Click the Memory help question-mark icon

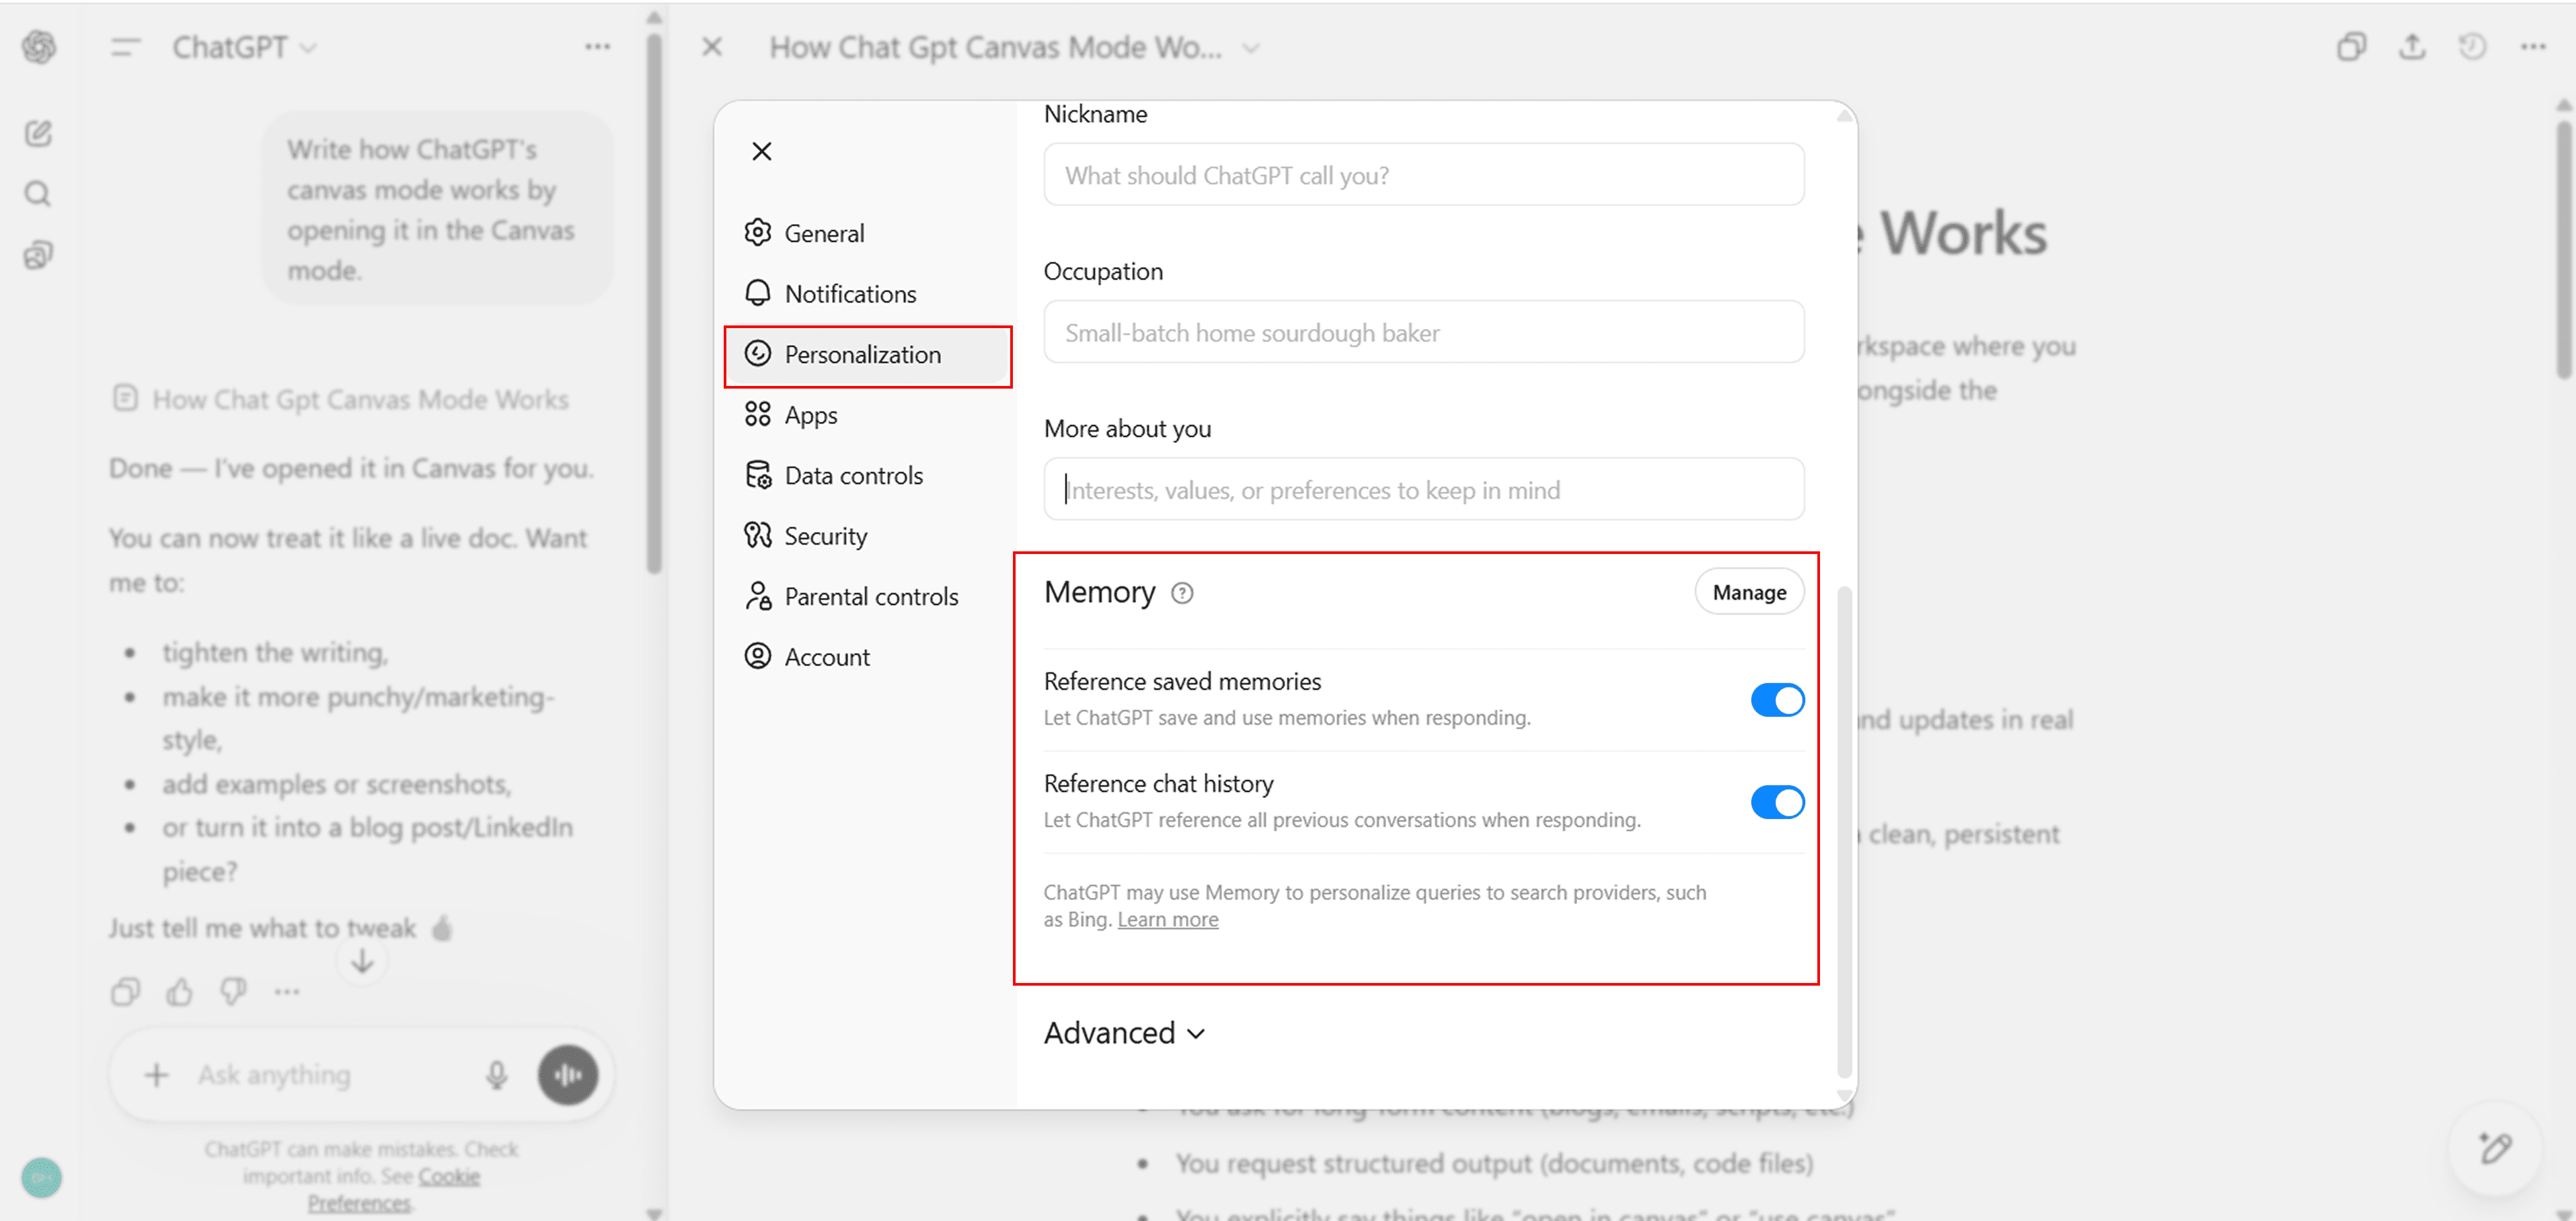point(1182,593)
